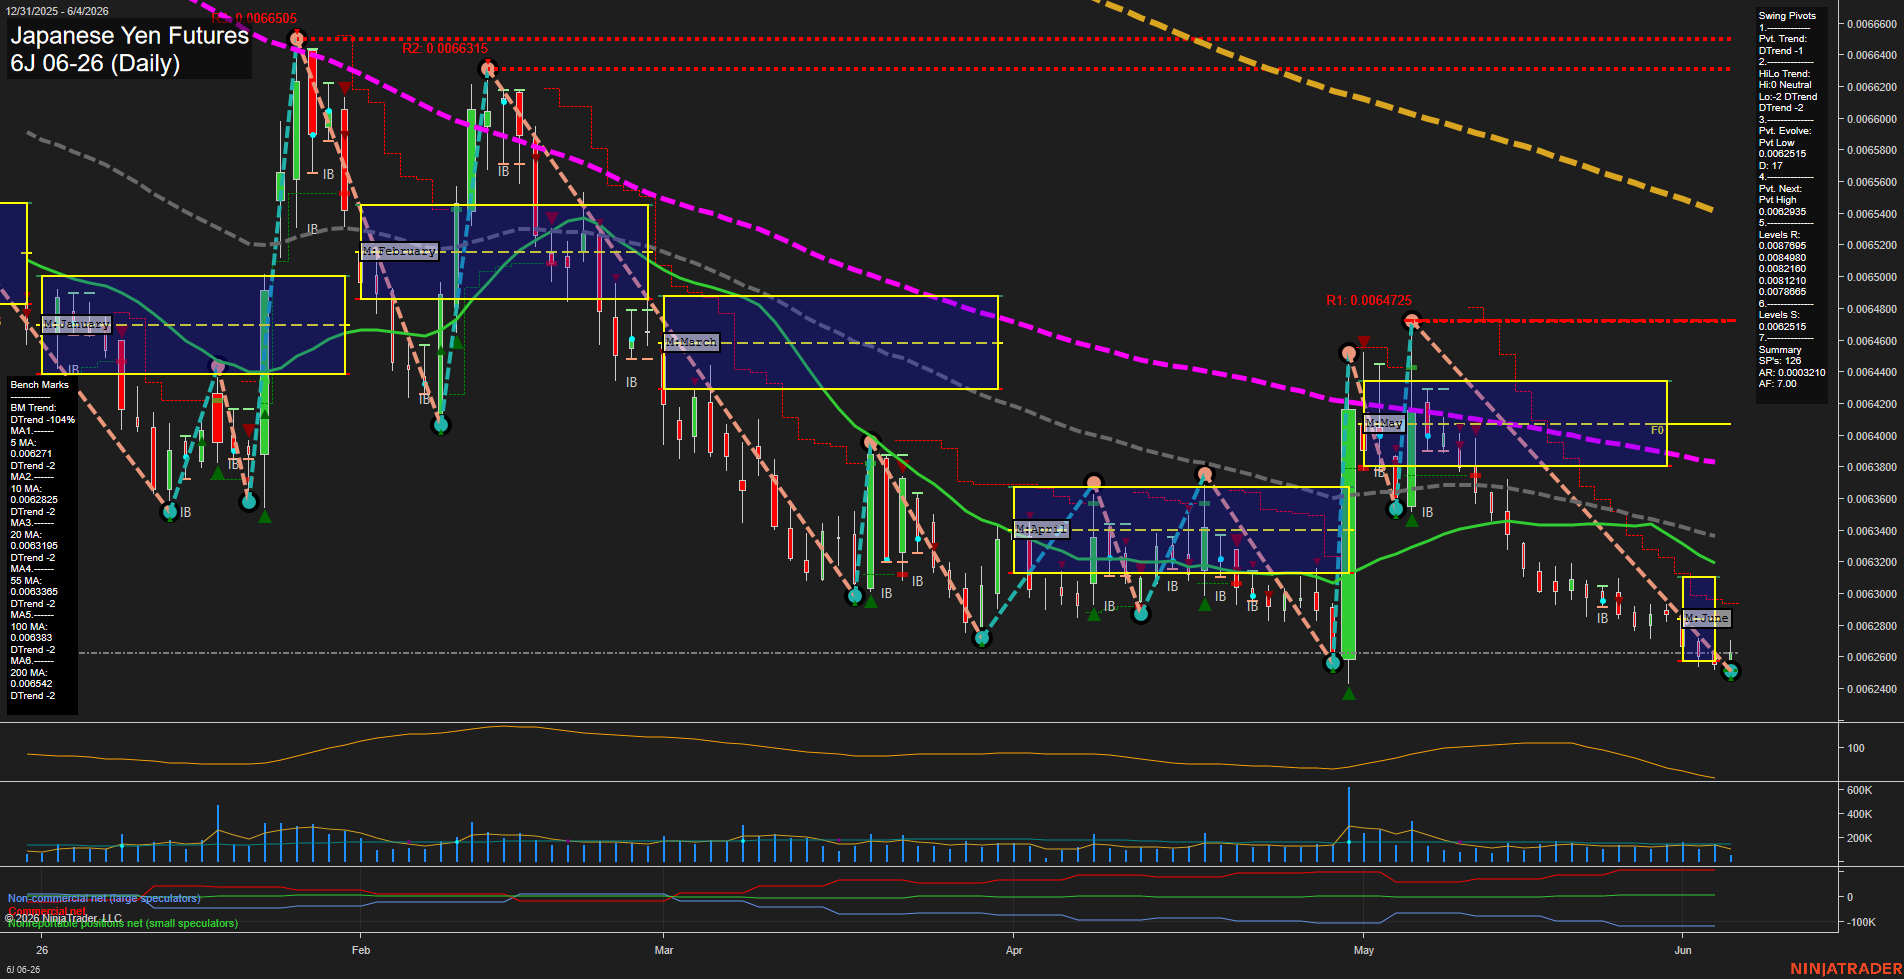Viewport: 1904px width, 979px height.
Task: Click the 200 MA value 0.006542
Action: click(31, 684)
